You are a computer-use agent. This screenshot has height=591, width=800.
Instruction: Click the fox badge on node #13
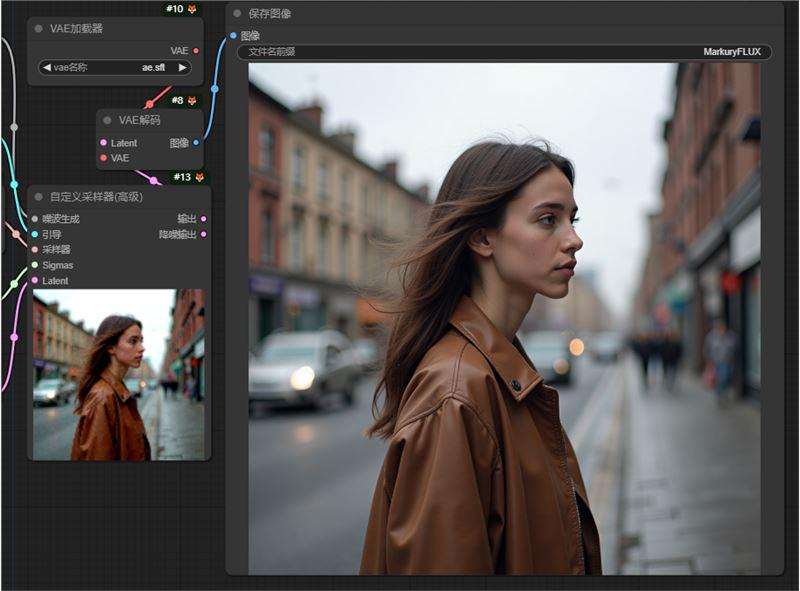tap(200, 177)
